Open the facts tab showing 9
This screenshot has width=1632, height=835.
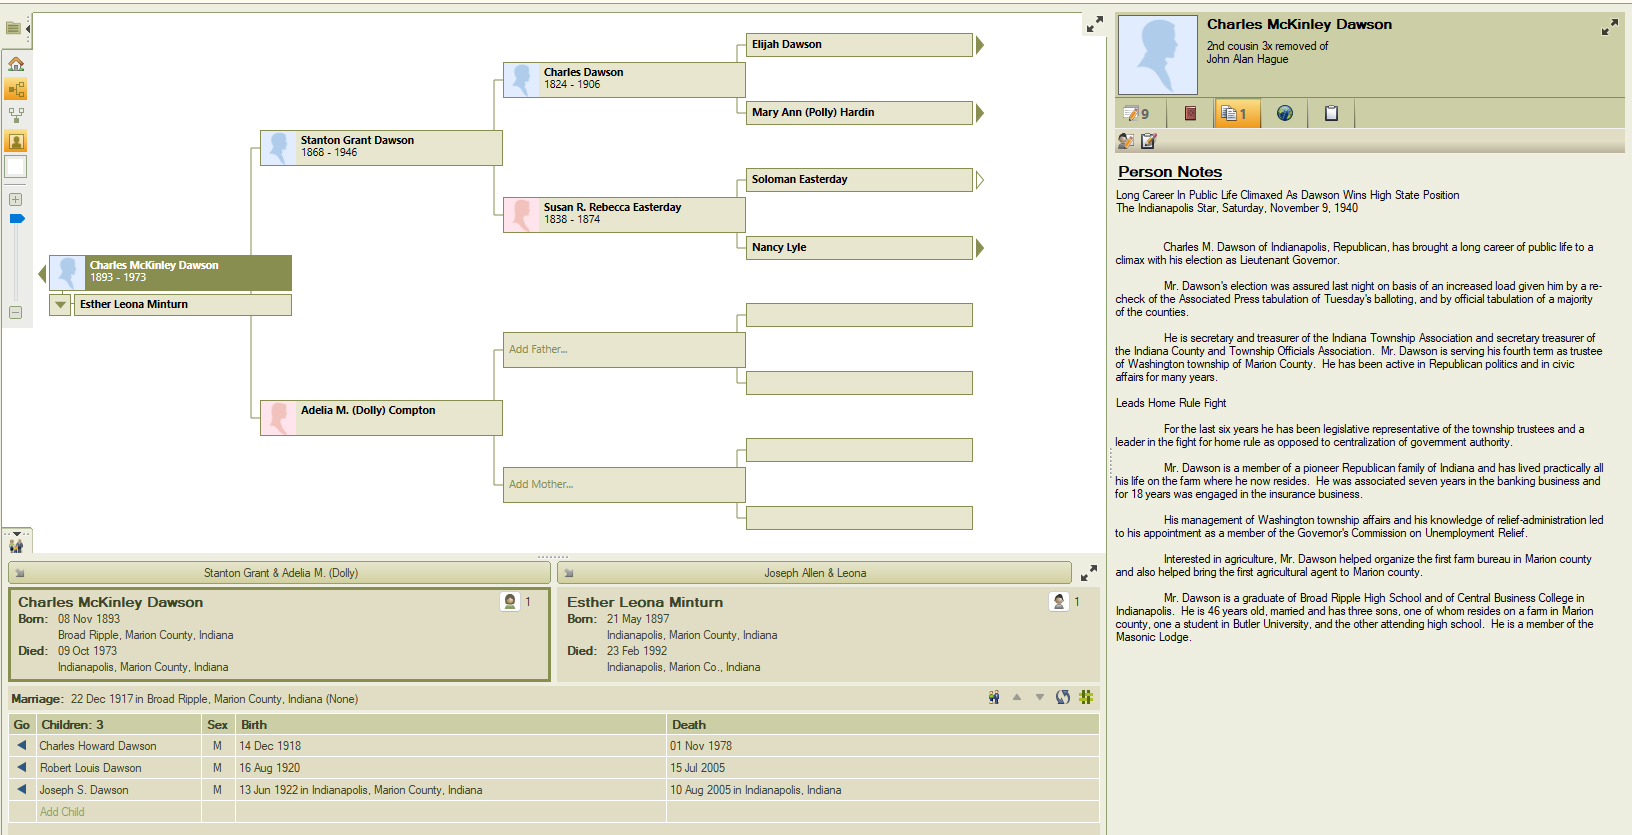(x=1137, y=114)
